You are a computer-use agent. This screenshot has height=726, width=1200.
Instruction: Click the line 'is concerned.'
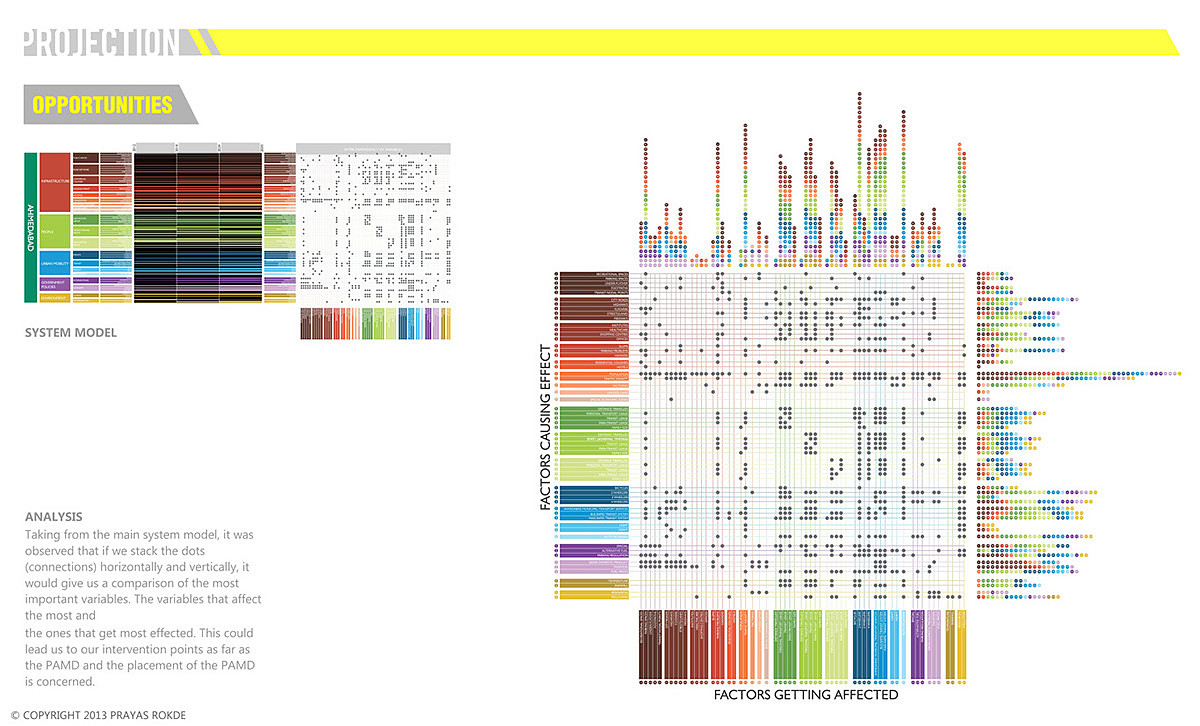coord(60,681)
